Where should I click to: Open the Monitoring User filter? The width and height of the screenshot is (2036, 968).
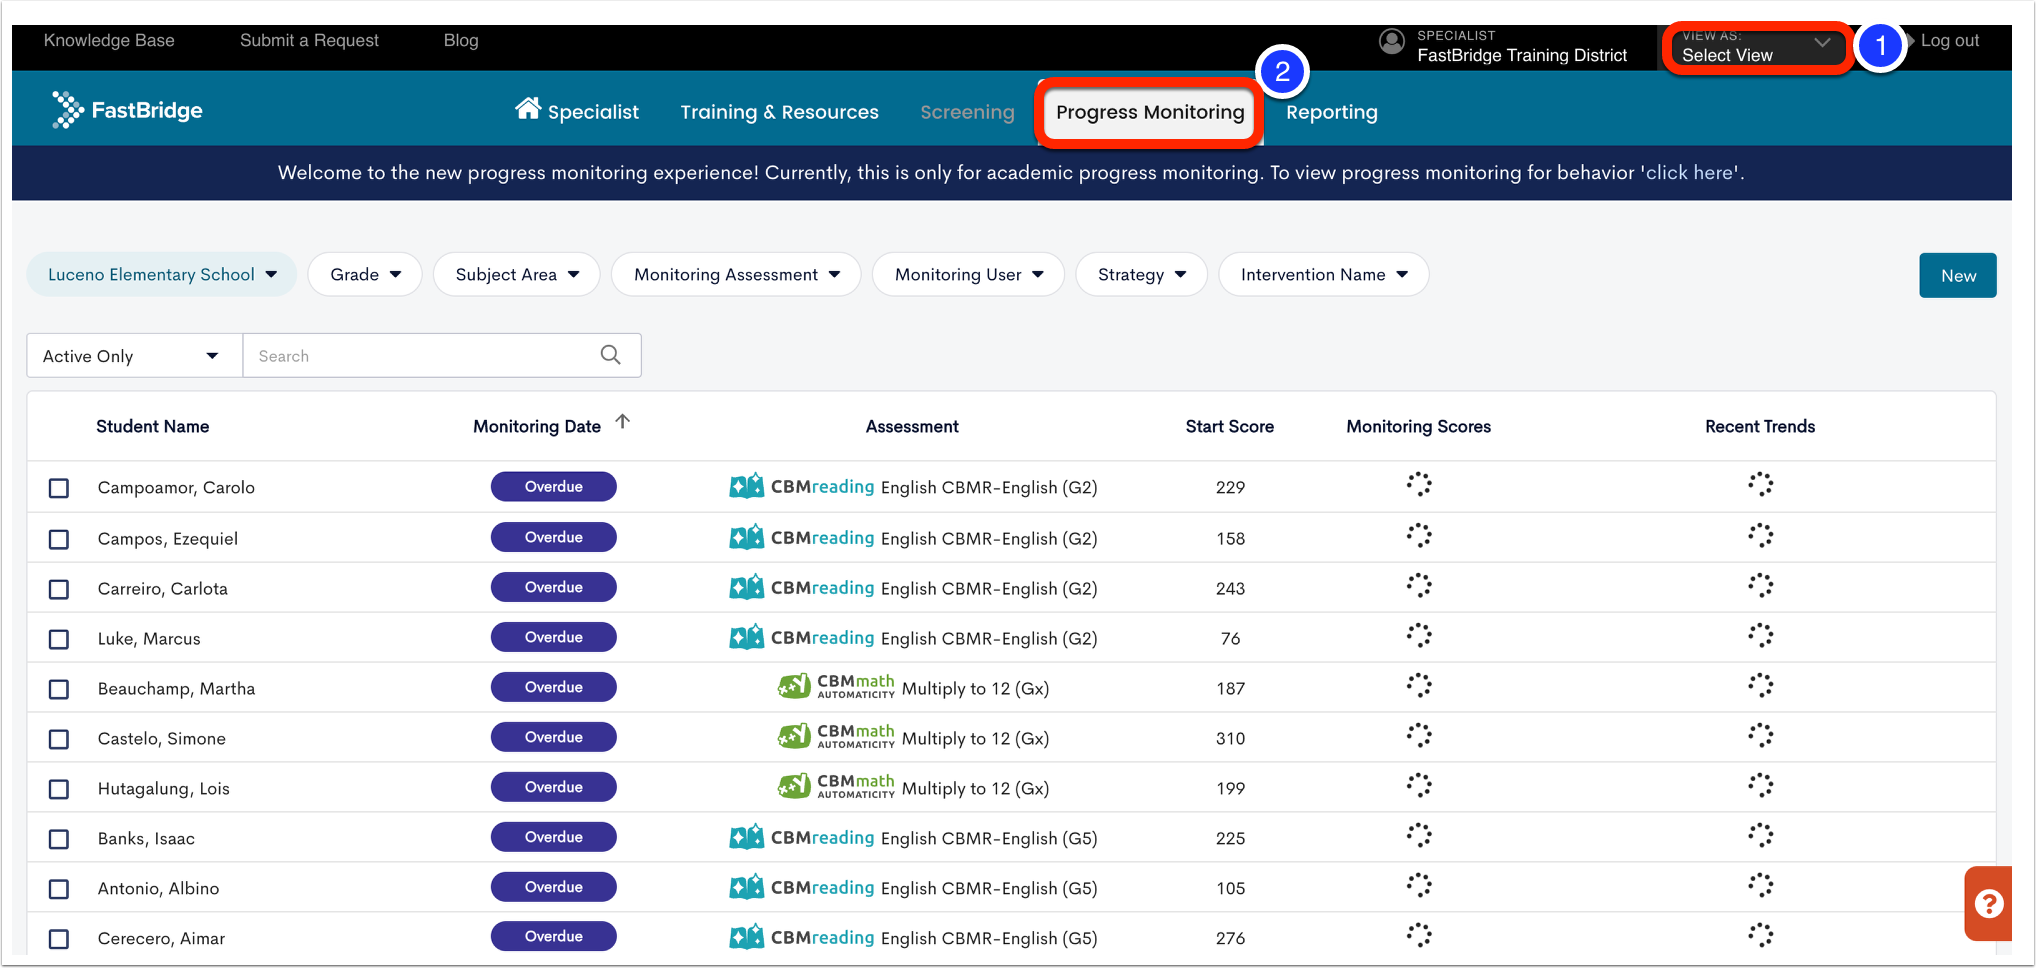coord(968,274)
